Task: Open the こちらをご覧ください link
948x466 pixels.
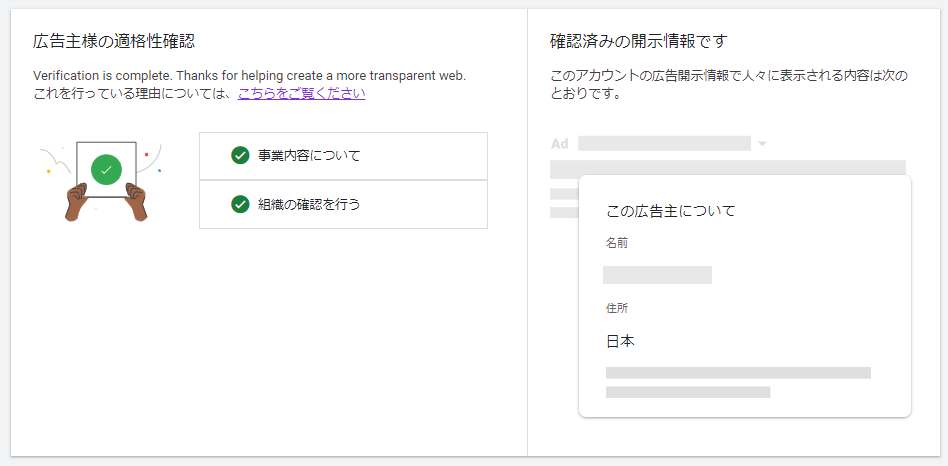Action: click(x=301, y=94)
